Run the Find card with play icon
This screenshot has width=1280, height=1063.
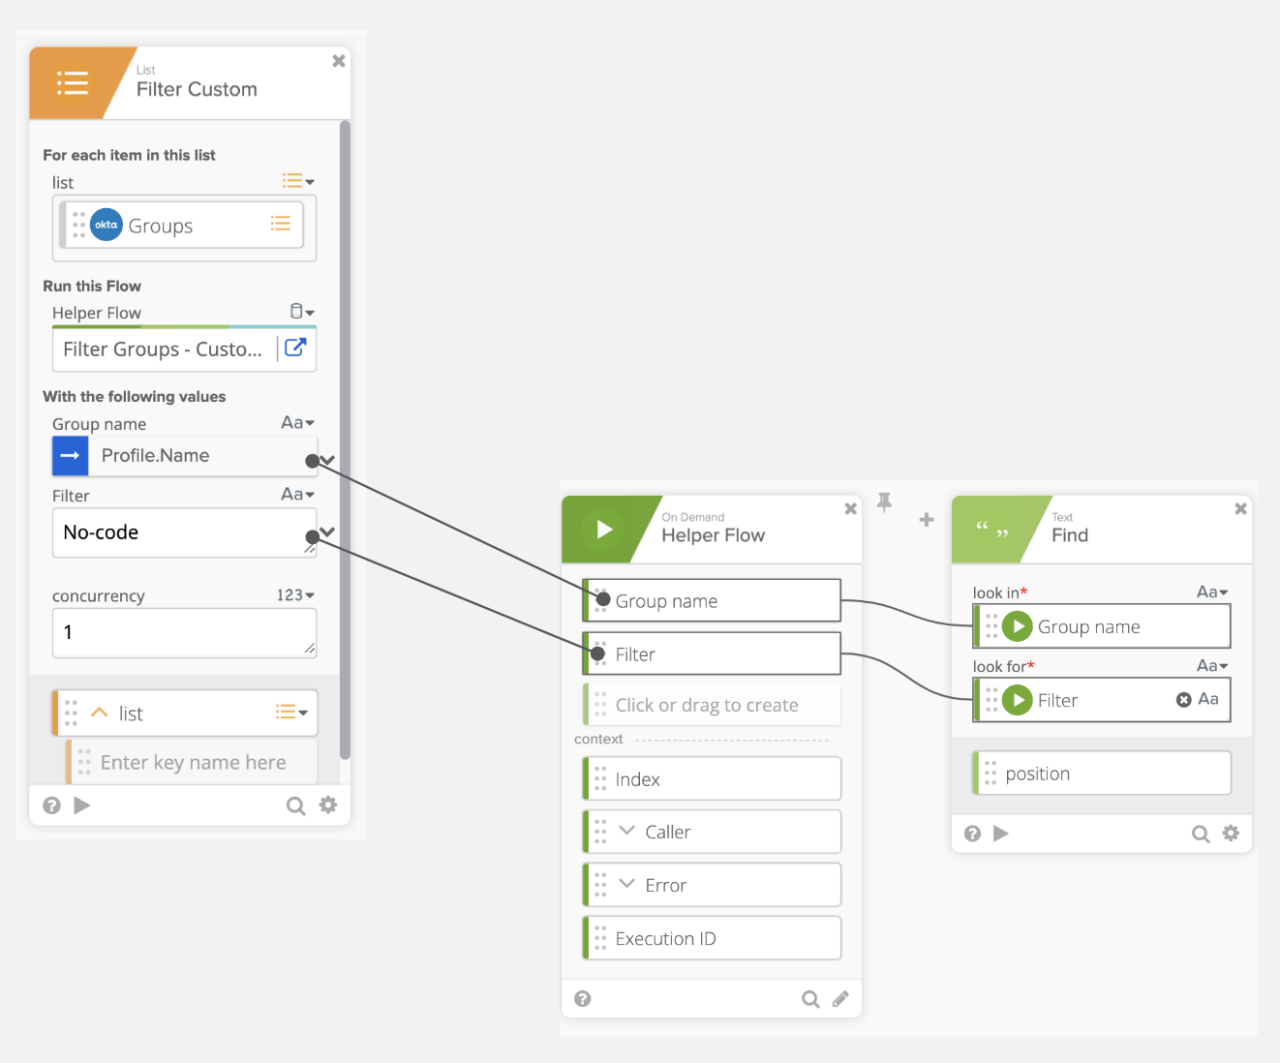1001,833
